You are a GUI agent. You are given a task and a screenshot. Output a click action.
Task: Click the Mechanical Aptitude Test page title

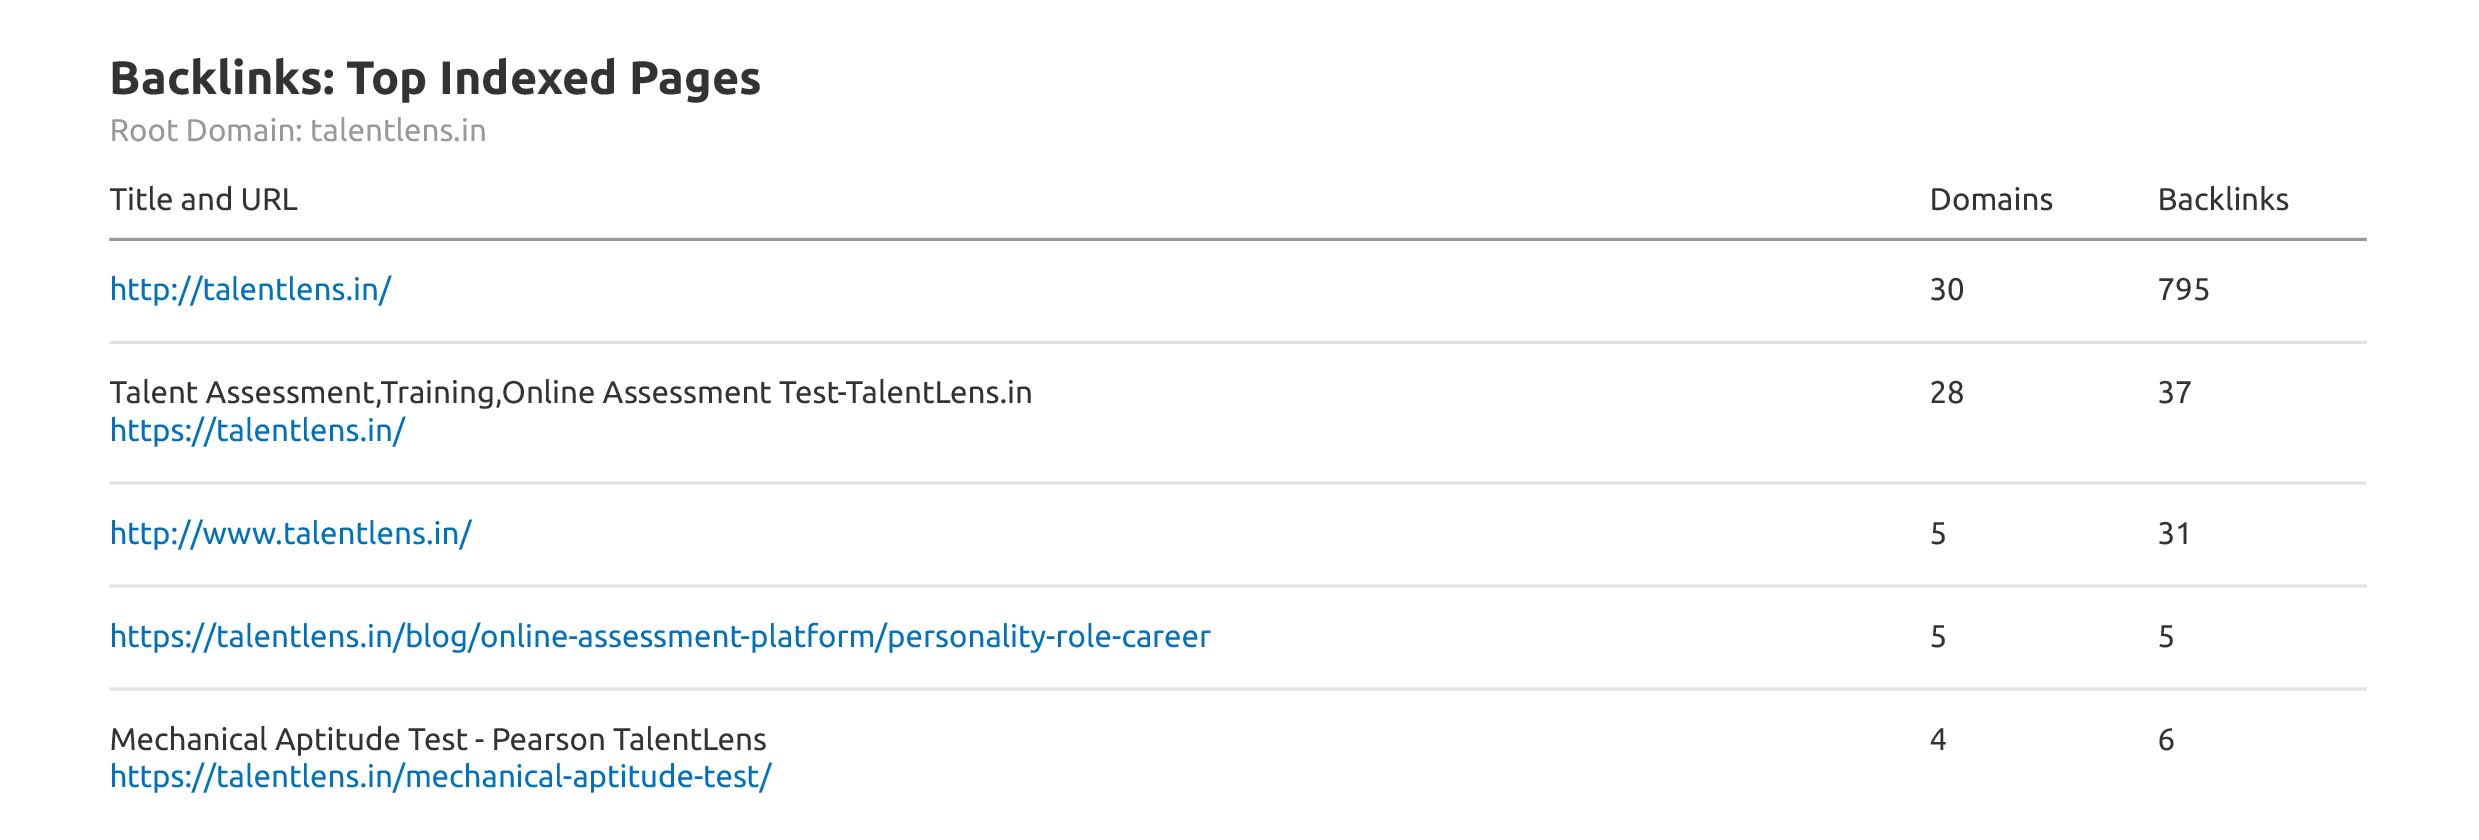click(x=437, y=740)
